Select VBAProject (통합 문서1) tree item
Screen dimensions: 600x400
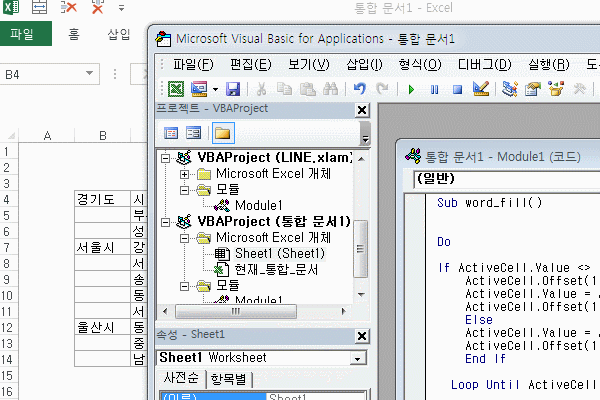point(274,222)
